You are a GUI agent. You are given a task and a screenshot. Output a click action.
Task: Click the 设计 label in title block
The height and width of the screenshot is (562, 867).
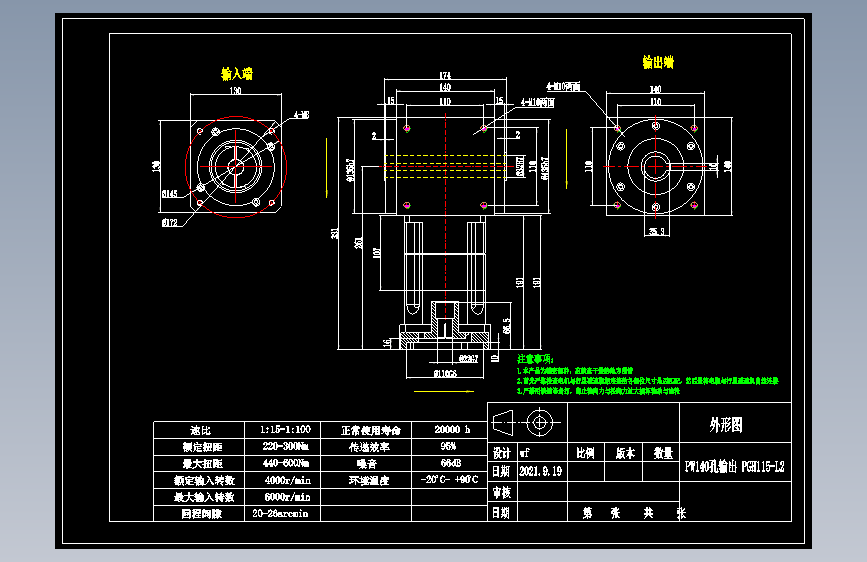point(502,453)
